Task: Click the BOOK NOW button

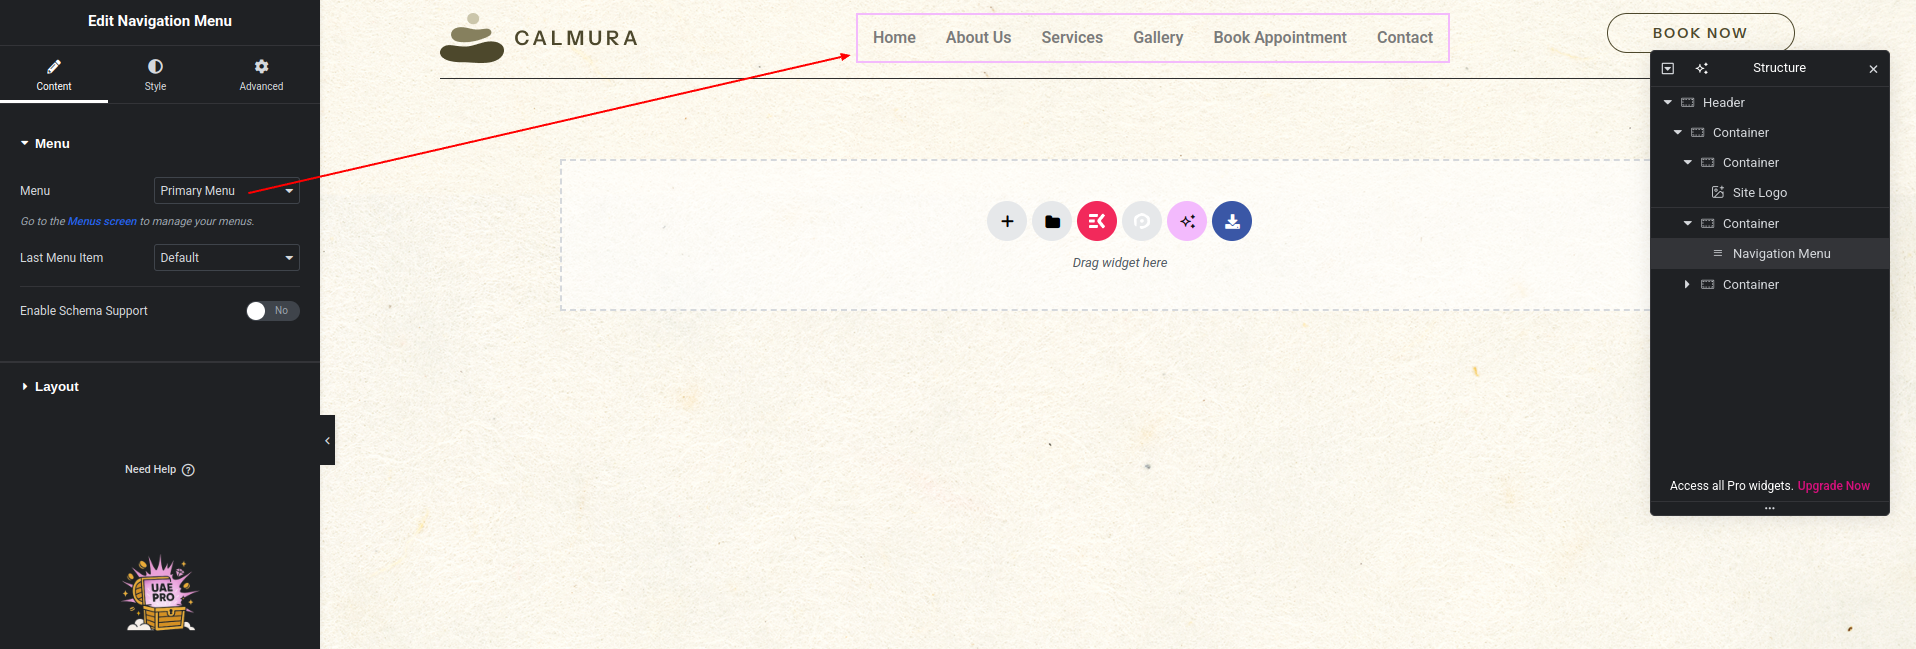Action: click(x=1700, y=33)
